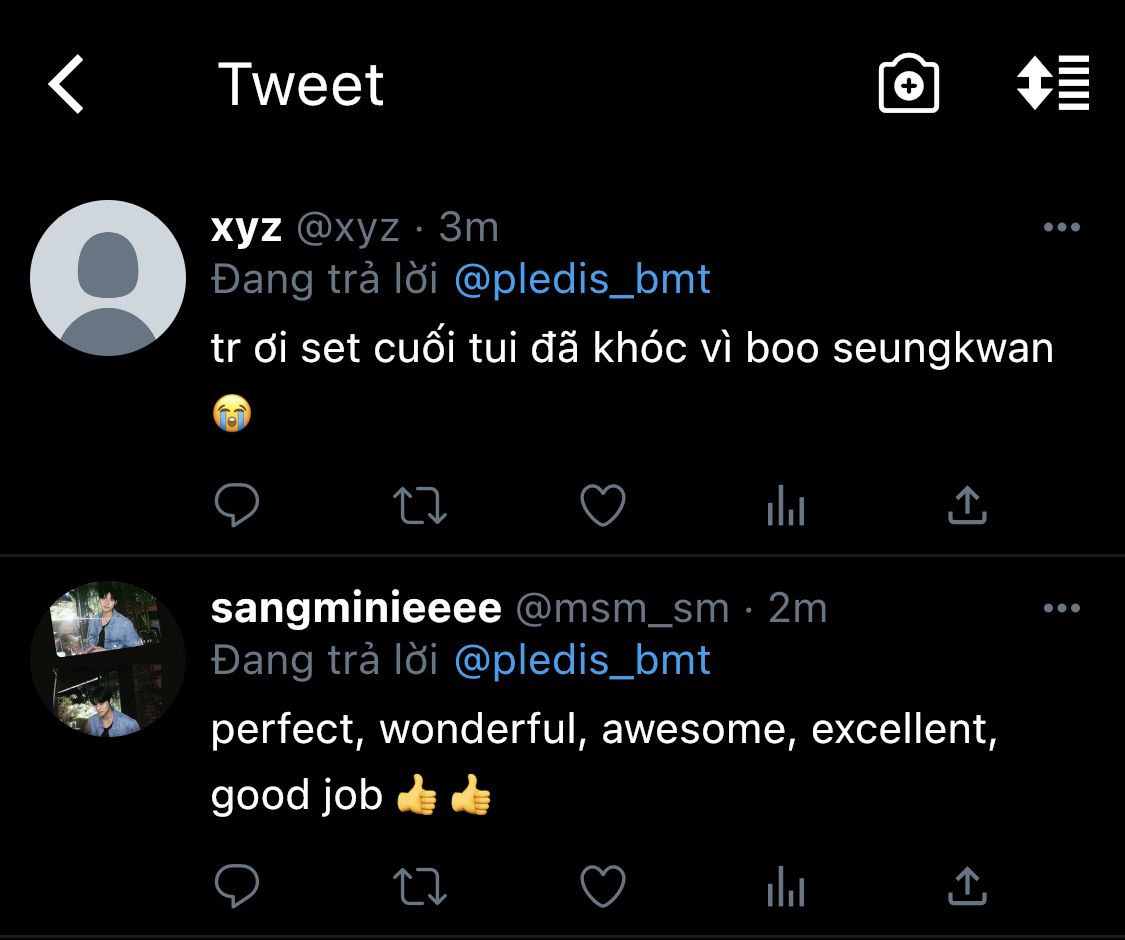Open @pledis_bmt link in xyz's reply
This screenshot has width=1125, height=940.
click(x=582, y=280)
